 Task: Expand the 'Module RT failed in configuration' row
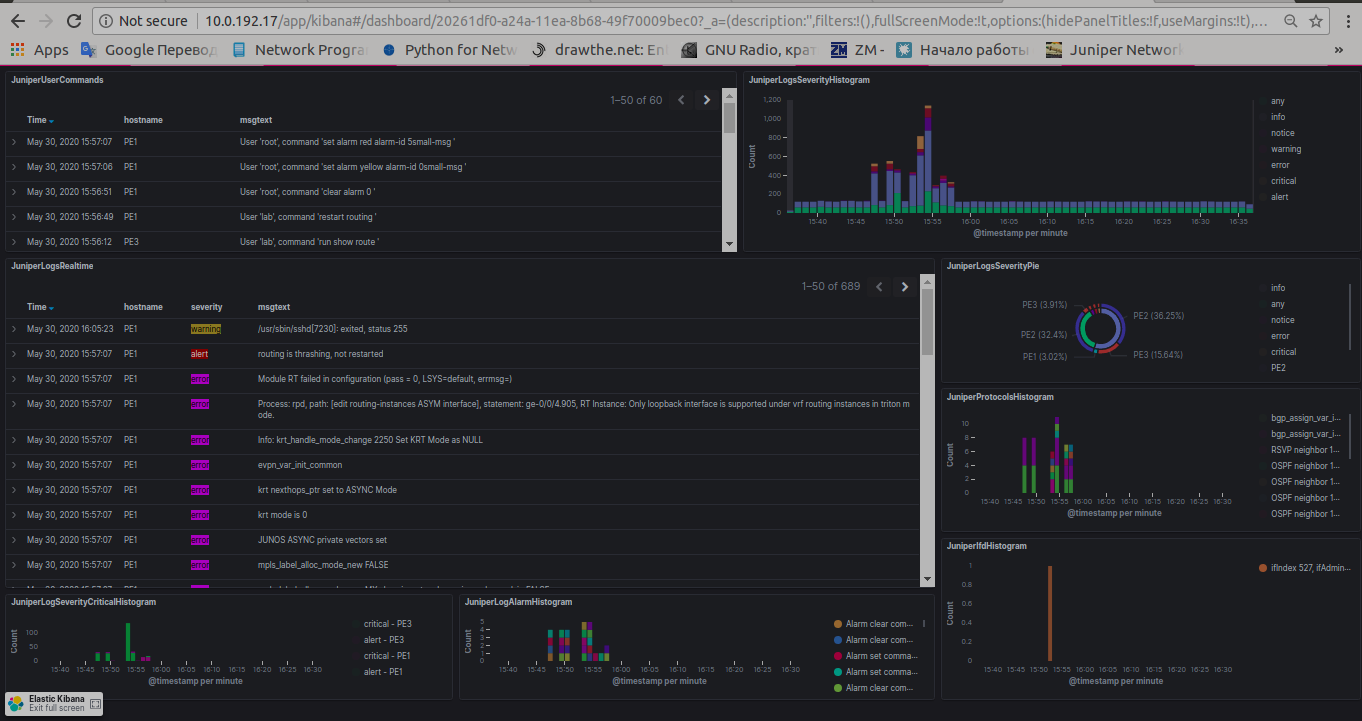[x=14, y=379]
